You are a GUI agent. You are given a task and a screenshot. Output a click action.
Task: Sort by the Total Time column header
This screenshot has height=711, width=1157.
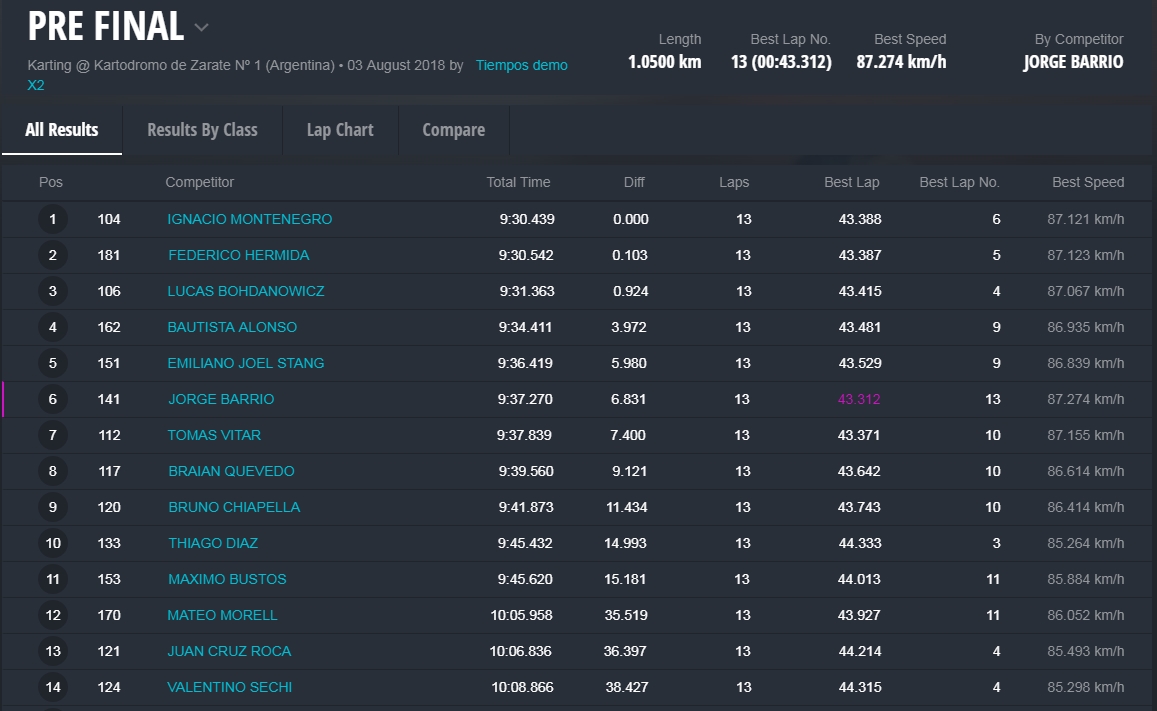pos(518,182)
